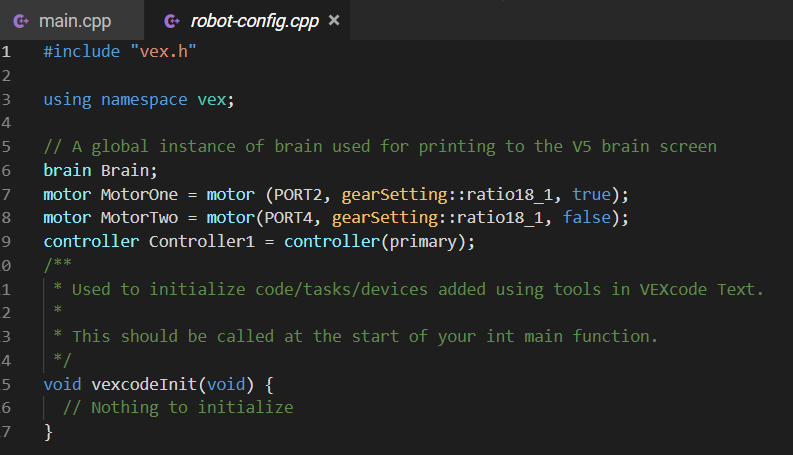
Task: Click the MotorOne variable name
Action: pos(139,194)
